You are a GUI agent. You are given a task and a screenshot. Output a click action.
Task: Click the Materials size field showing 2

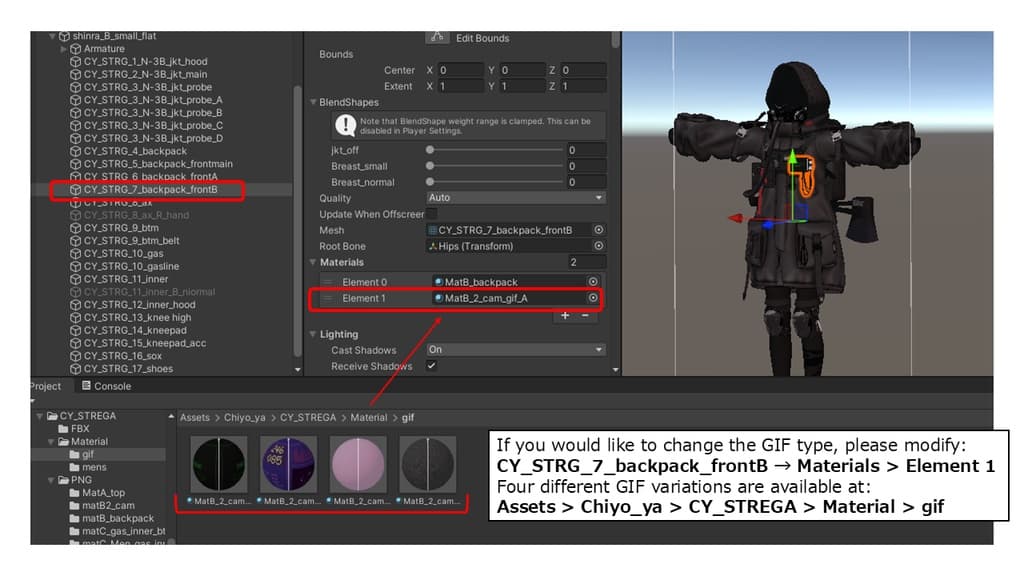[586, 263]
